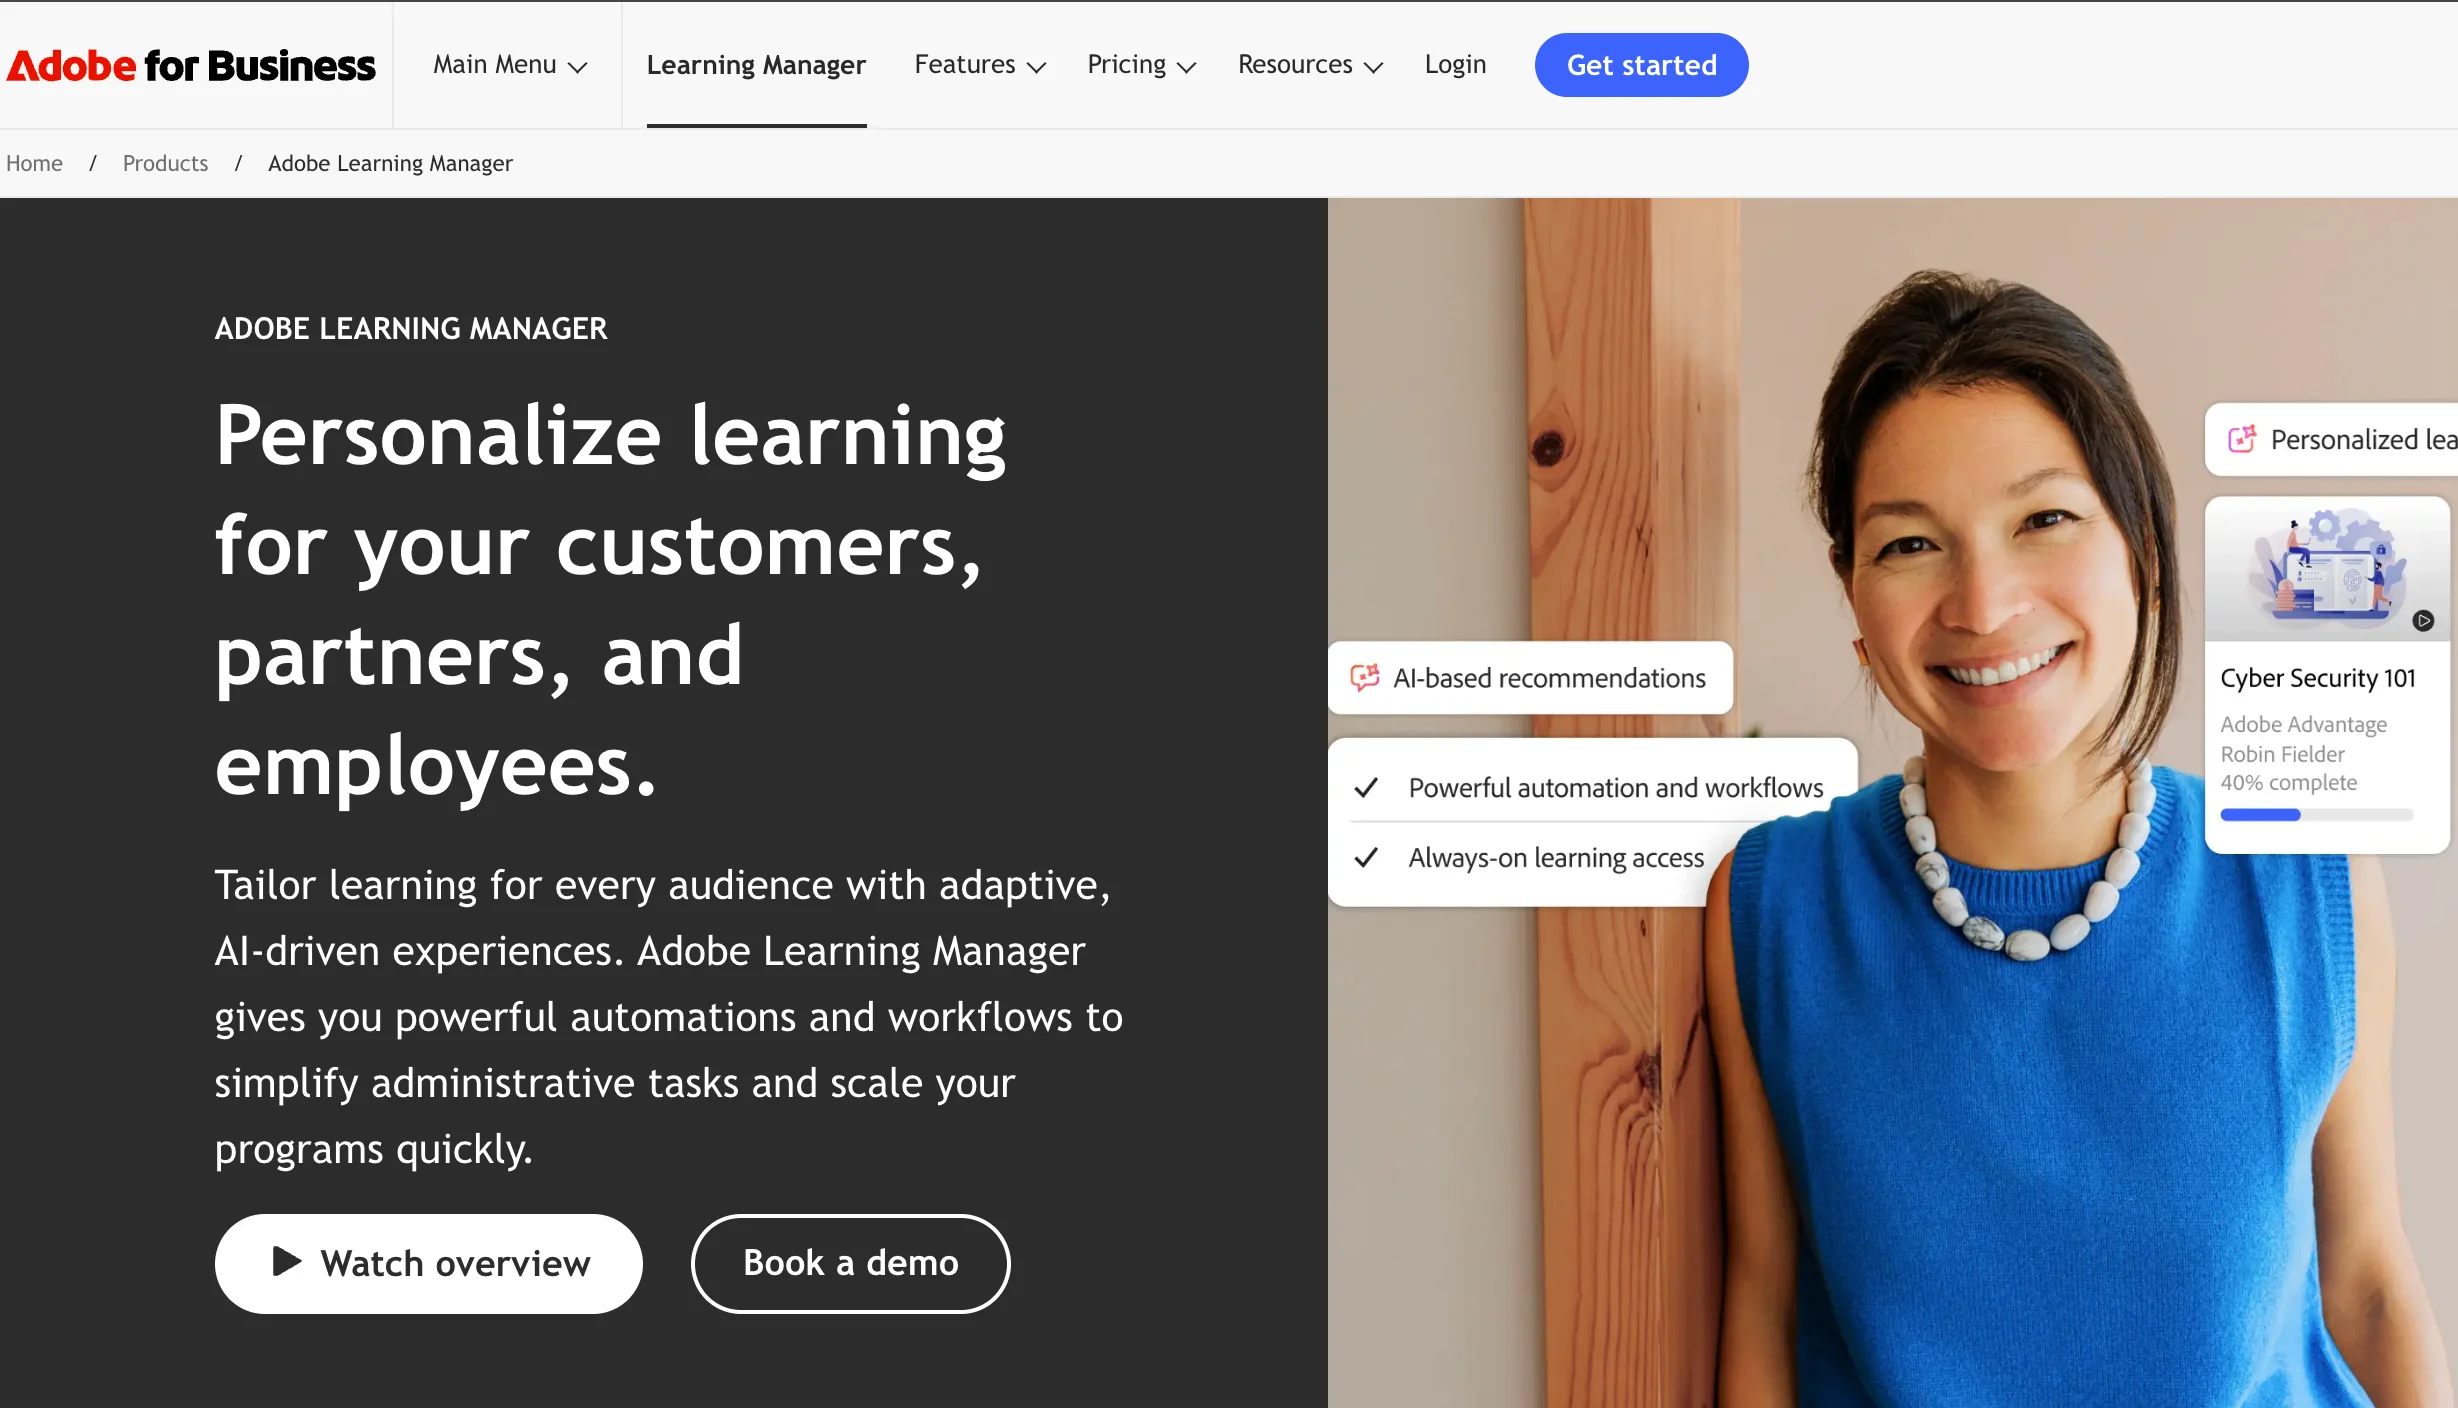
Task: Click the play icon on Cyber Security thumbnail
Action: click(x=2423, y=621)
